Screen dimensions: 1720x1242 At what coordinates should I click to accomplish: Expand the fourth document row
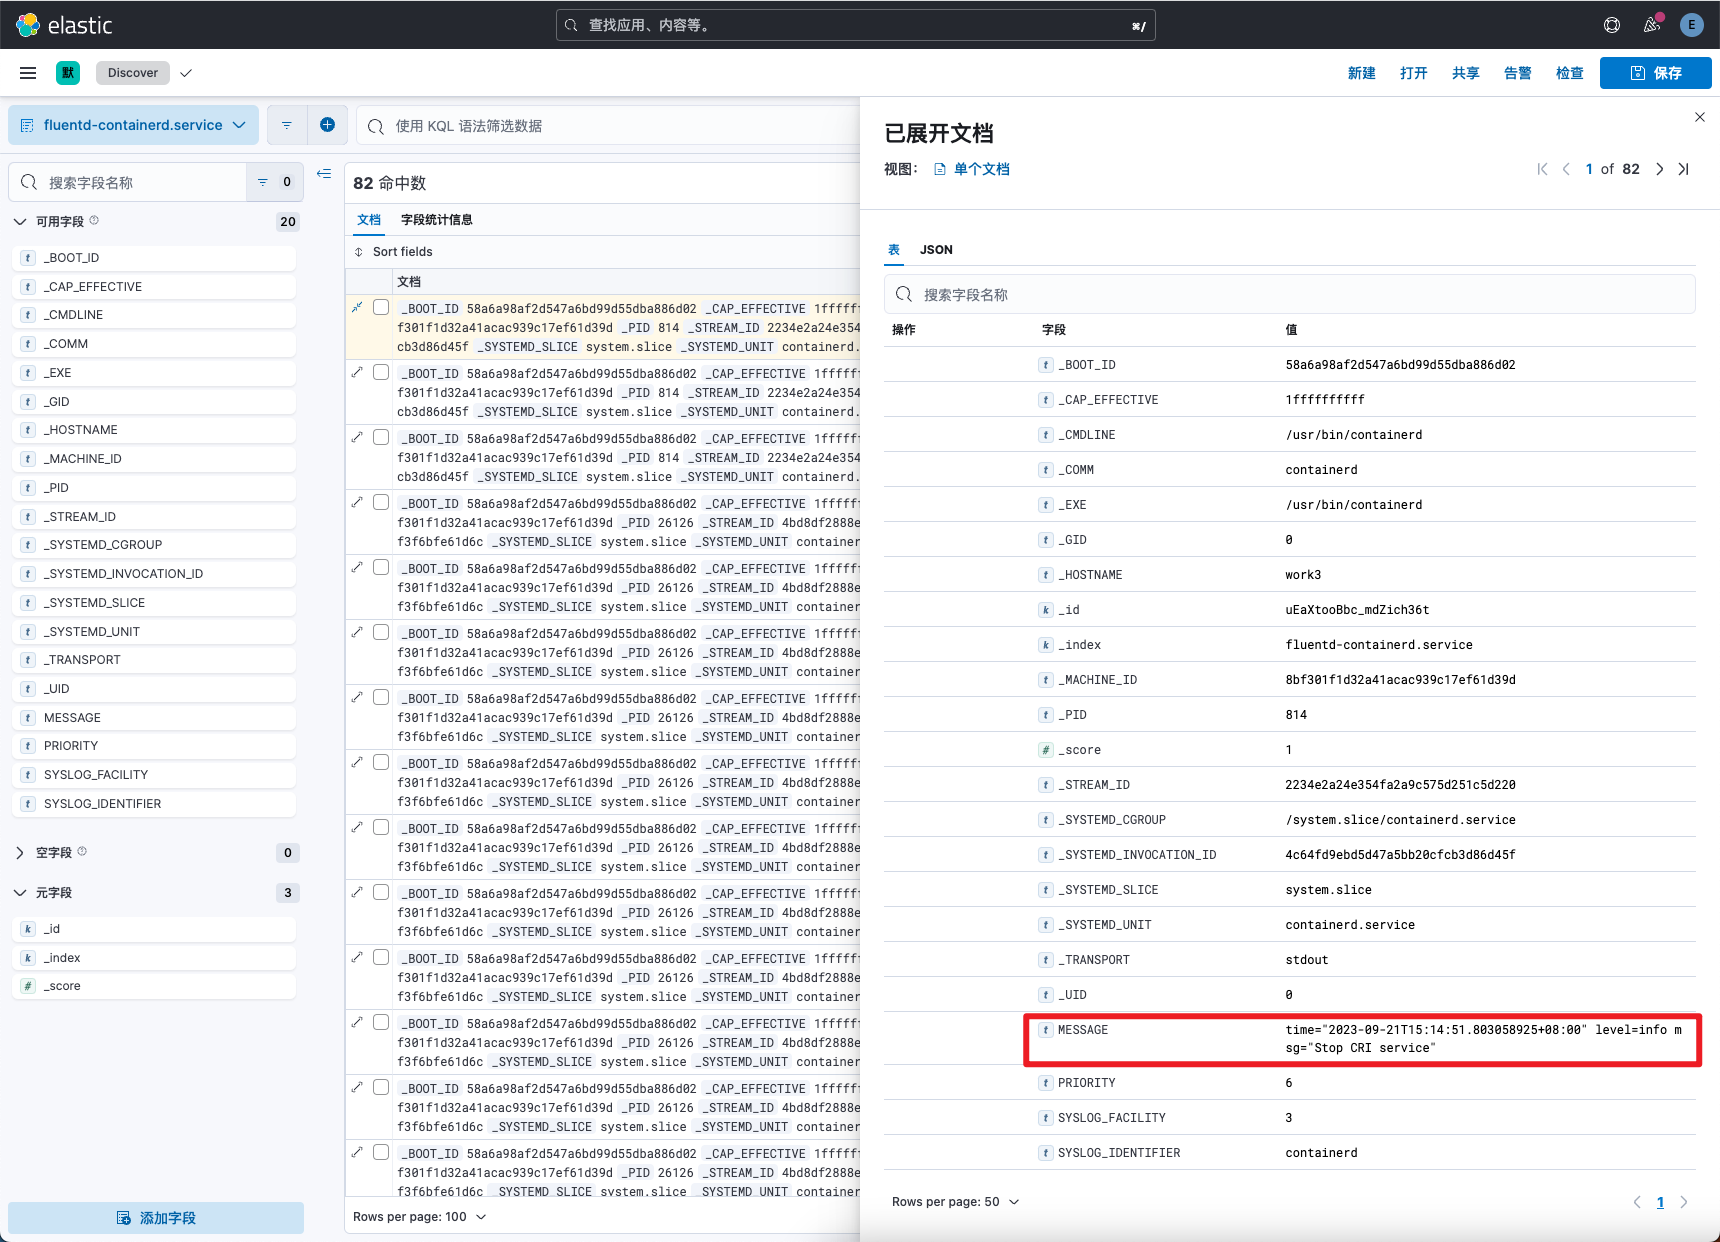[x=357, y=503]
